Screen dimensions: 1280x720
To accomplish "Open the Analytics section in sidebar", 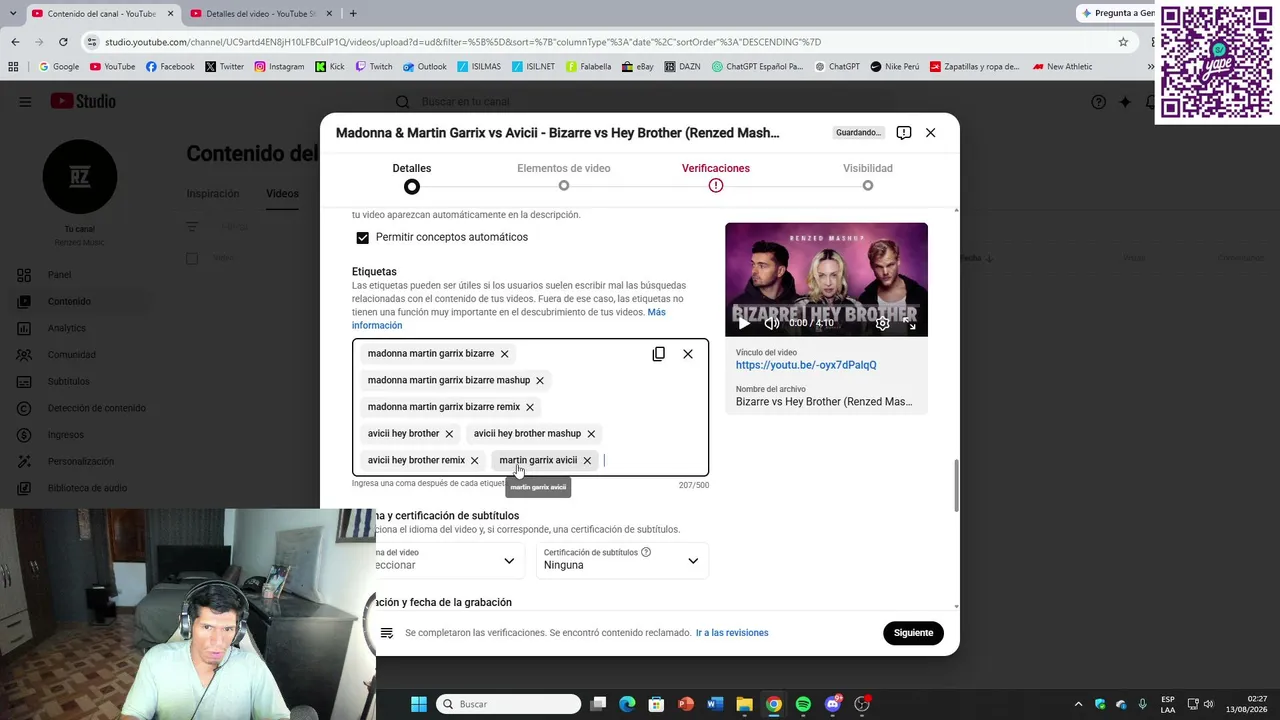I will (66, 328).
